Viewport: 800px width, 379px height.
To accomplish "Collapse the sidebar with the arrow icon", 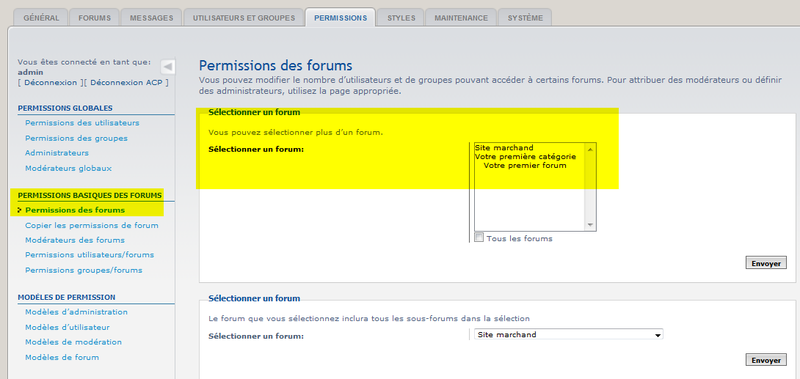I will [168, 67].
